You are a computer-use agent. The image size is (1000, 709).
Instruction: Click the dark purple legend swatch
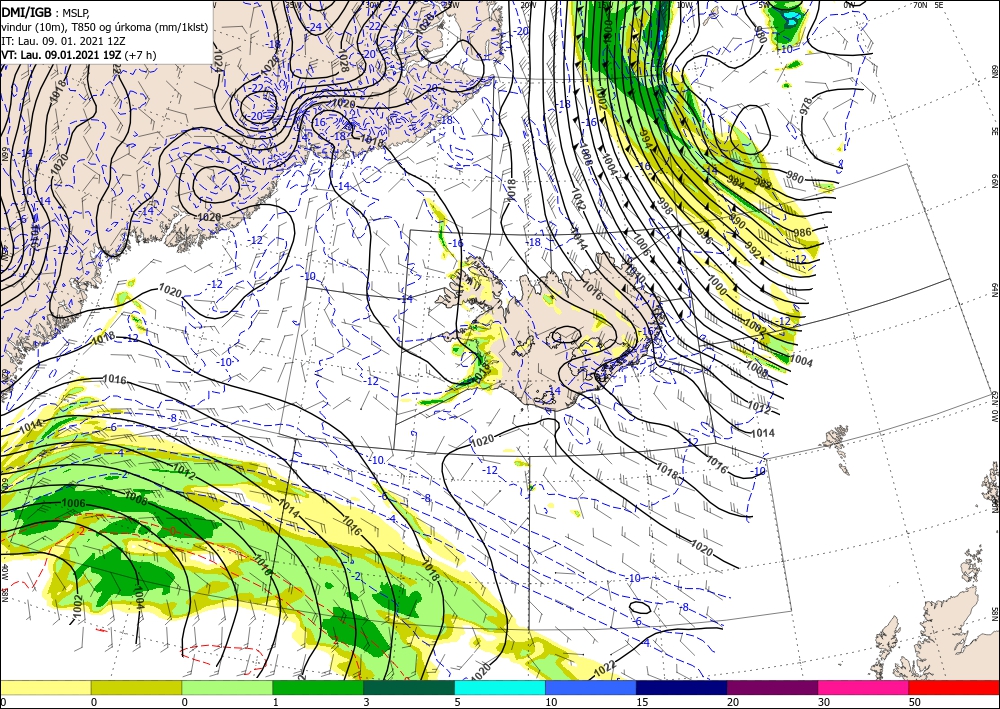point(772,687)
